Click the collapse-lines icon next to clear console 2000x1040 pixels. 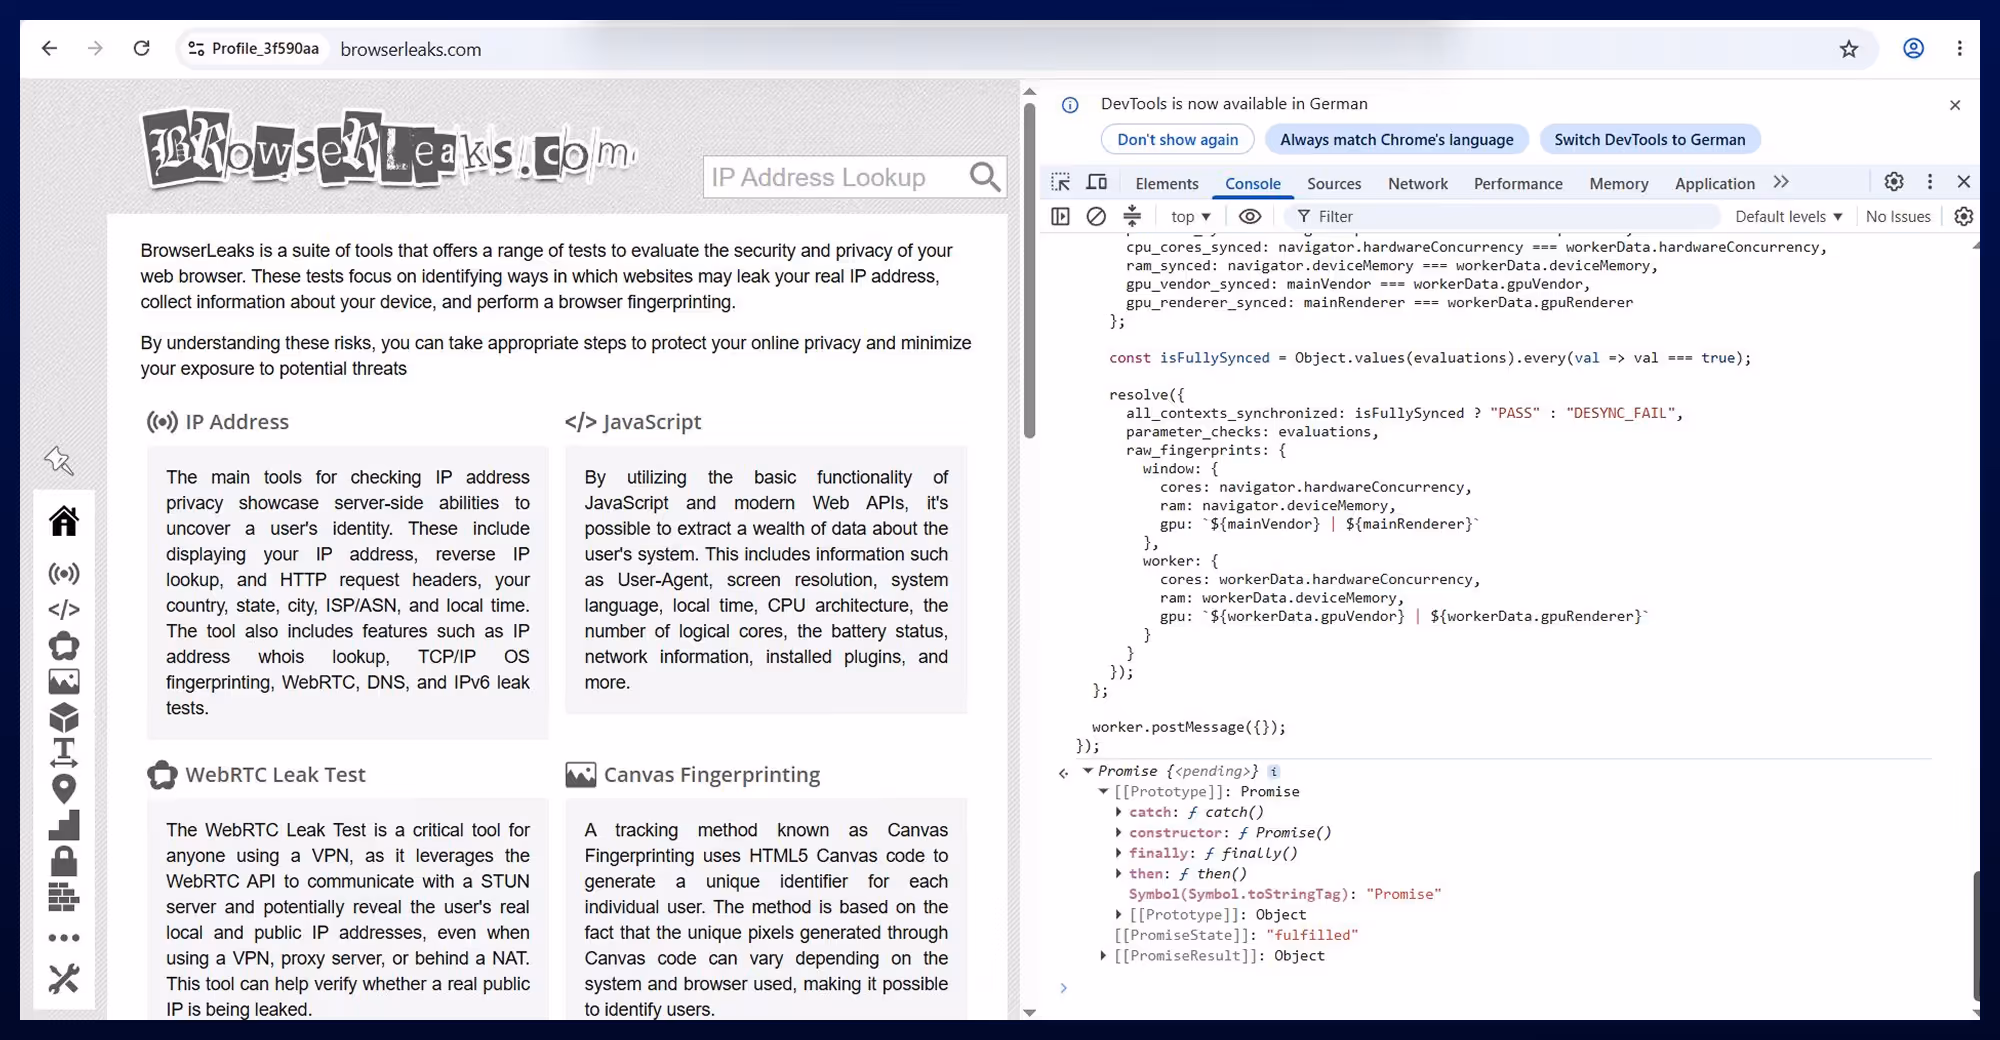tap(1132, 216)
